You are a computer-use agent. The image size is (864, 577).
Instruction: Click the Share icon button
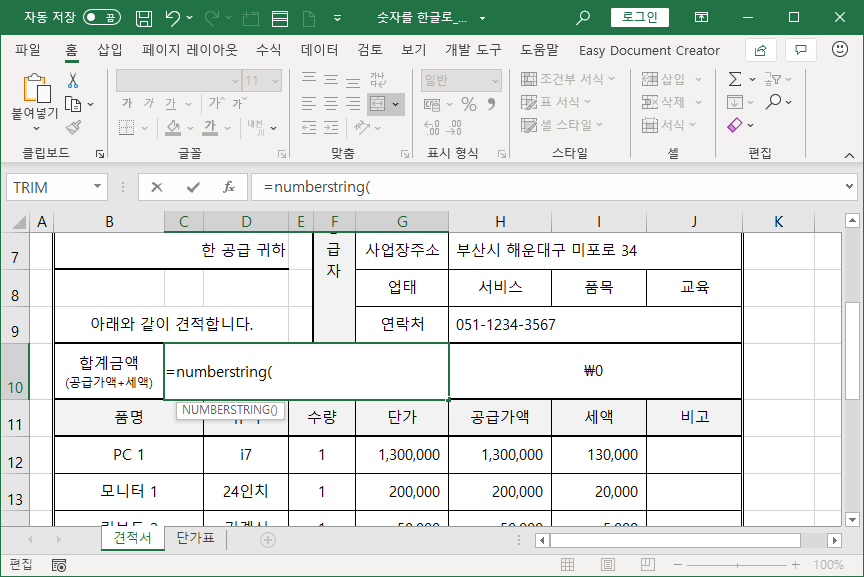pos(760,50)
